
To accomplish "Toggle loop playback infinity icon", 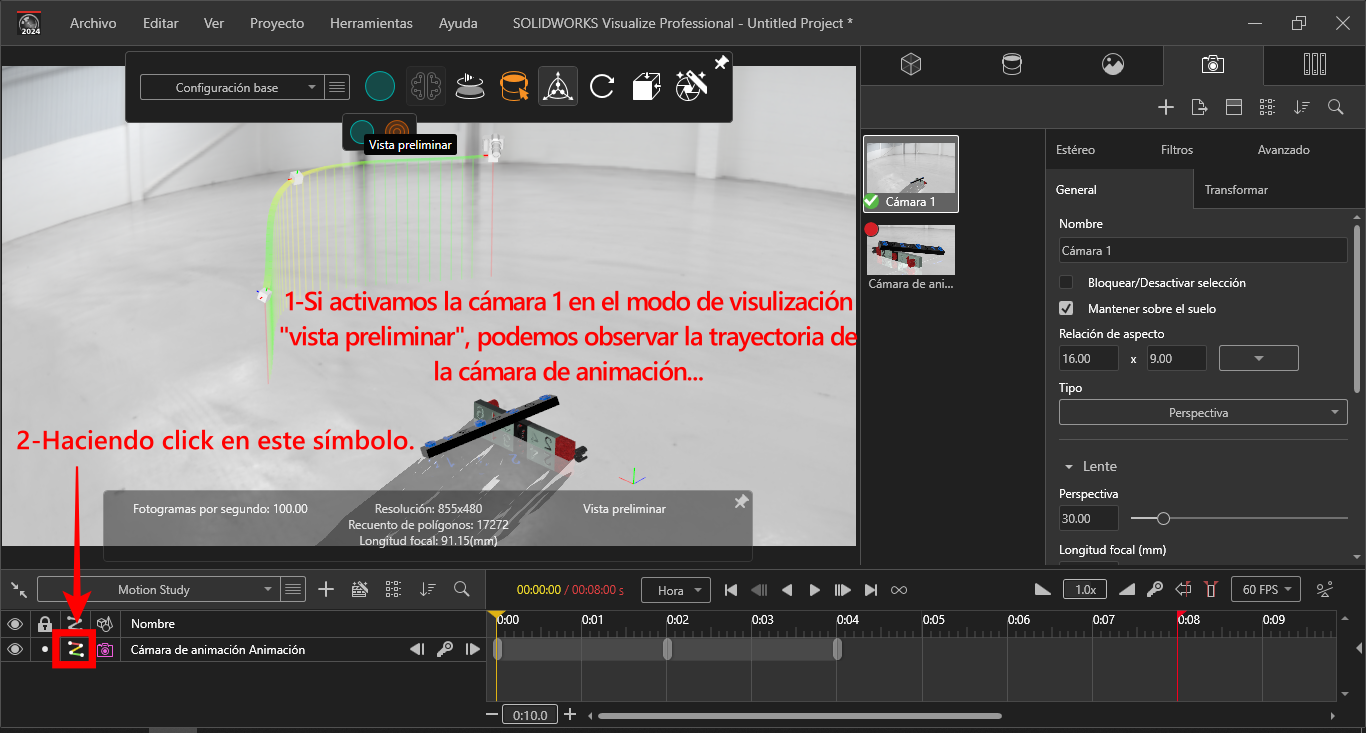I will click(x=899, y=590).
